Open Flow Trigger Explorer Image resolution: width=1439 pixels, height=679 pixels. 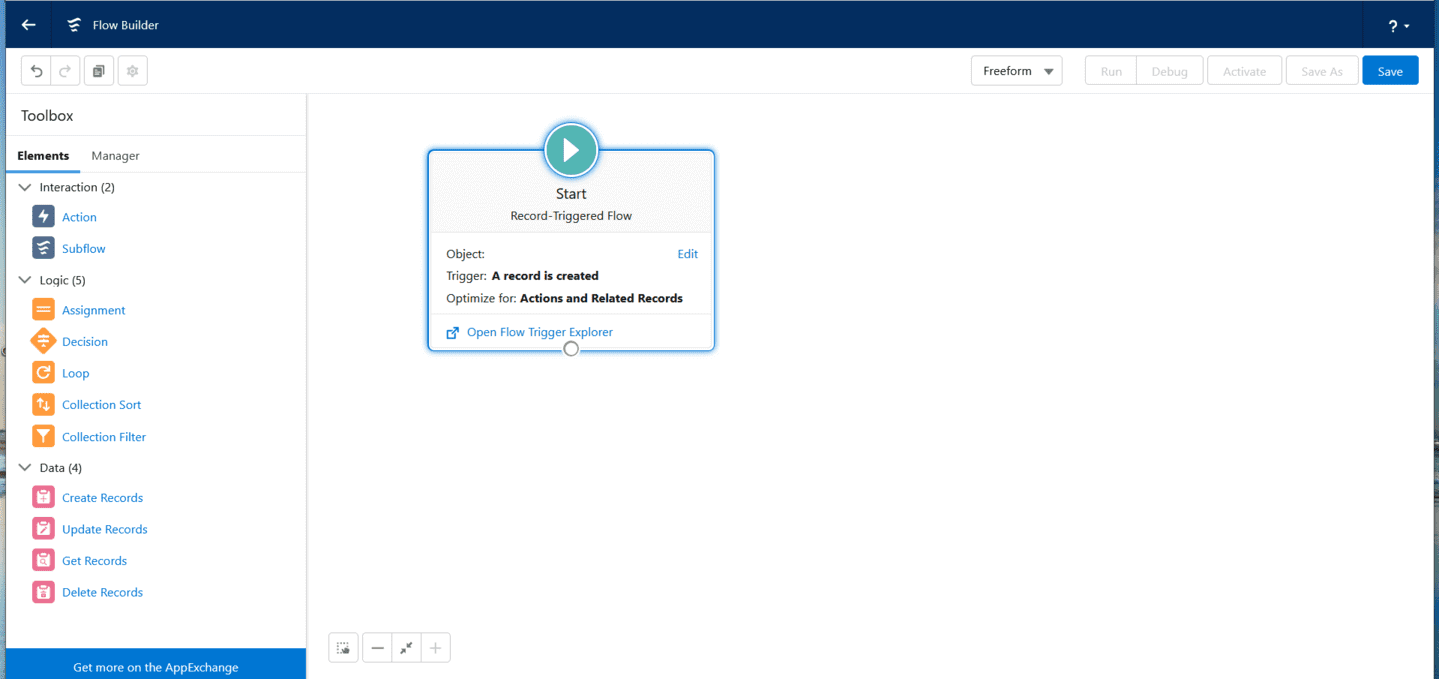click(x=539, y=331)
